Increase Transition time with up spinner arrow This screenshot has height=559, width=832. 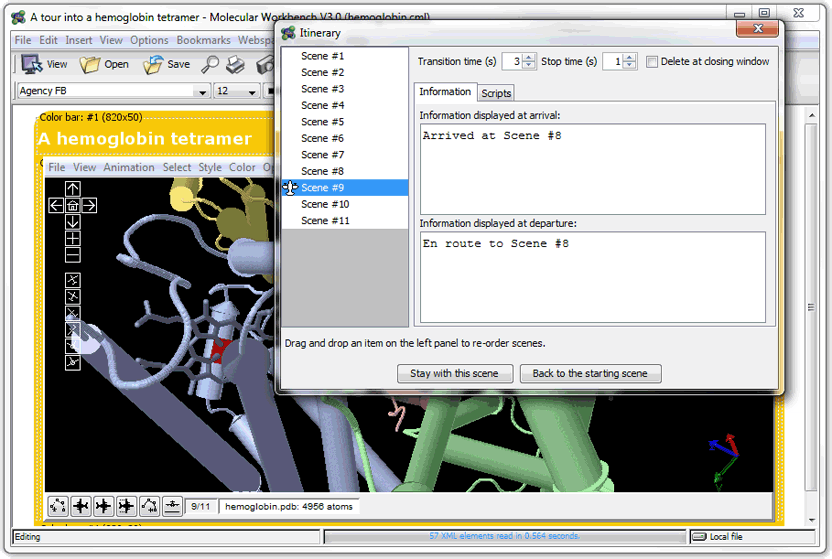point(528,58)
